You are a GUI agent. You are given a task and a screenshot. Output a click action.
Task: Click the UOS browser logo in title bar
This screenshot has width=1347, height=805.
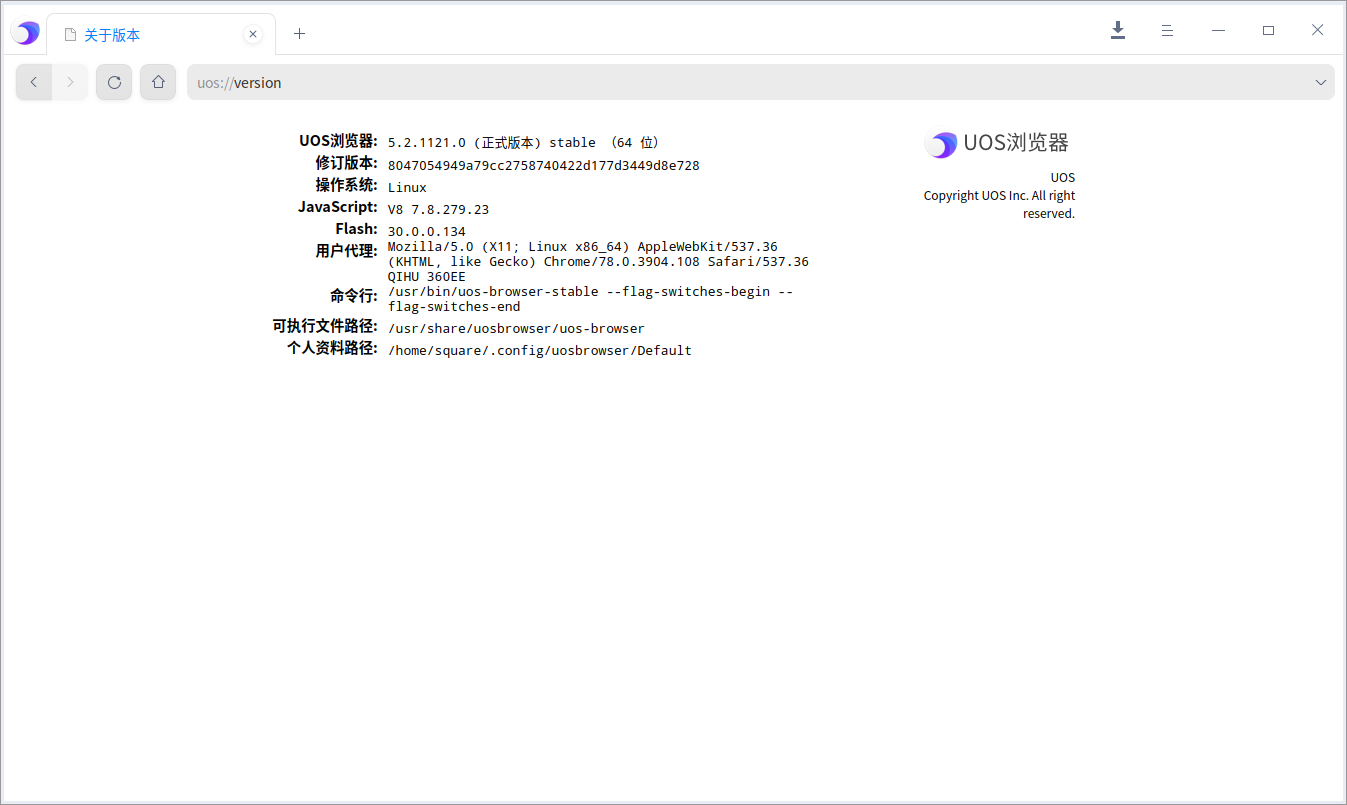point(25,33)
